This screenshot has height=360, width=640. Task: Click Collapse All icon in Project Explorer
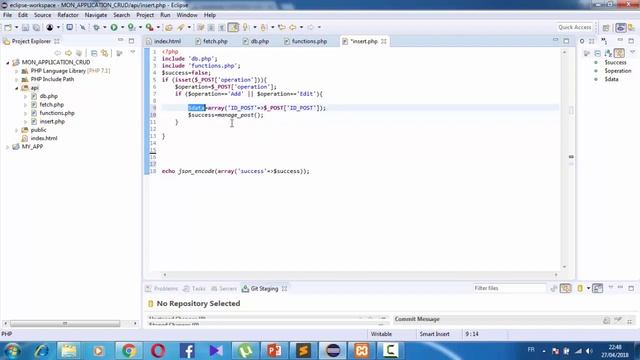[94, 53]
